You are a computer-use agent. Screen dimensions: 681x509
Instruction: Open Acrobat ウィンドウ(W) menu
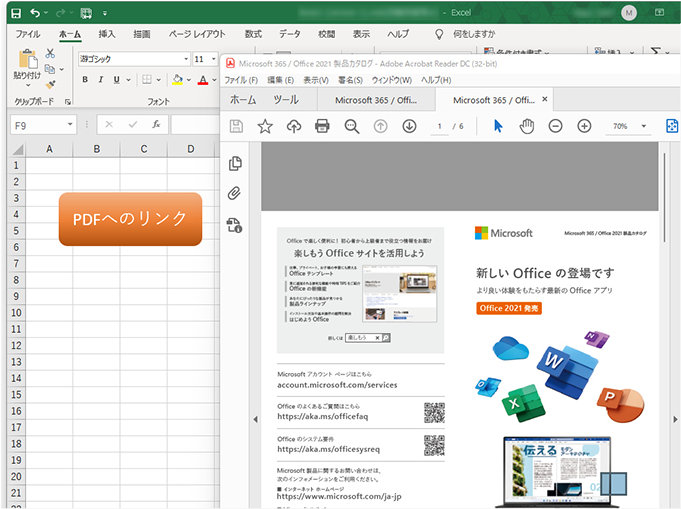click(x=392, y=80)
